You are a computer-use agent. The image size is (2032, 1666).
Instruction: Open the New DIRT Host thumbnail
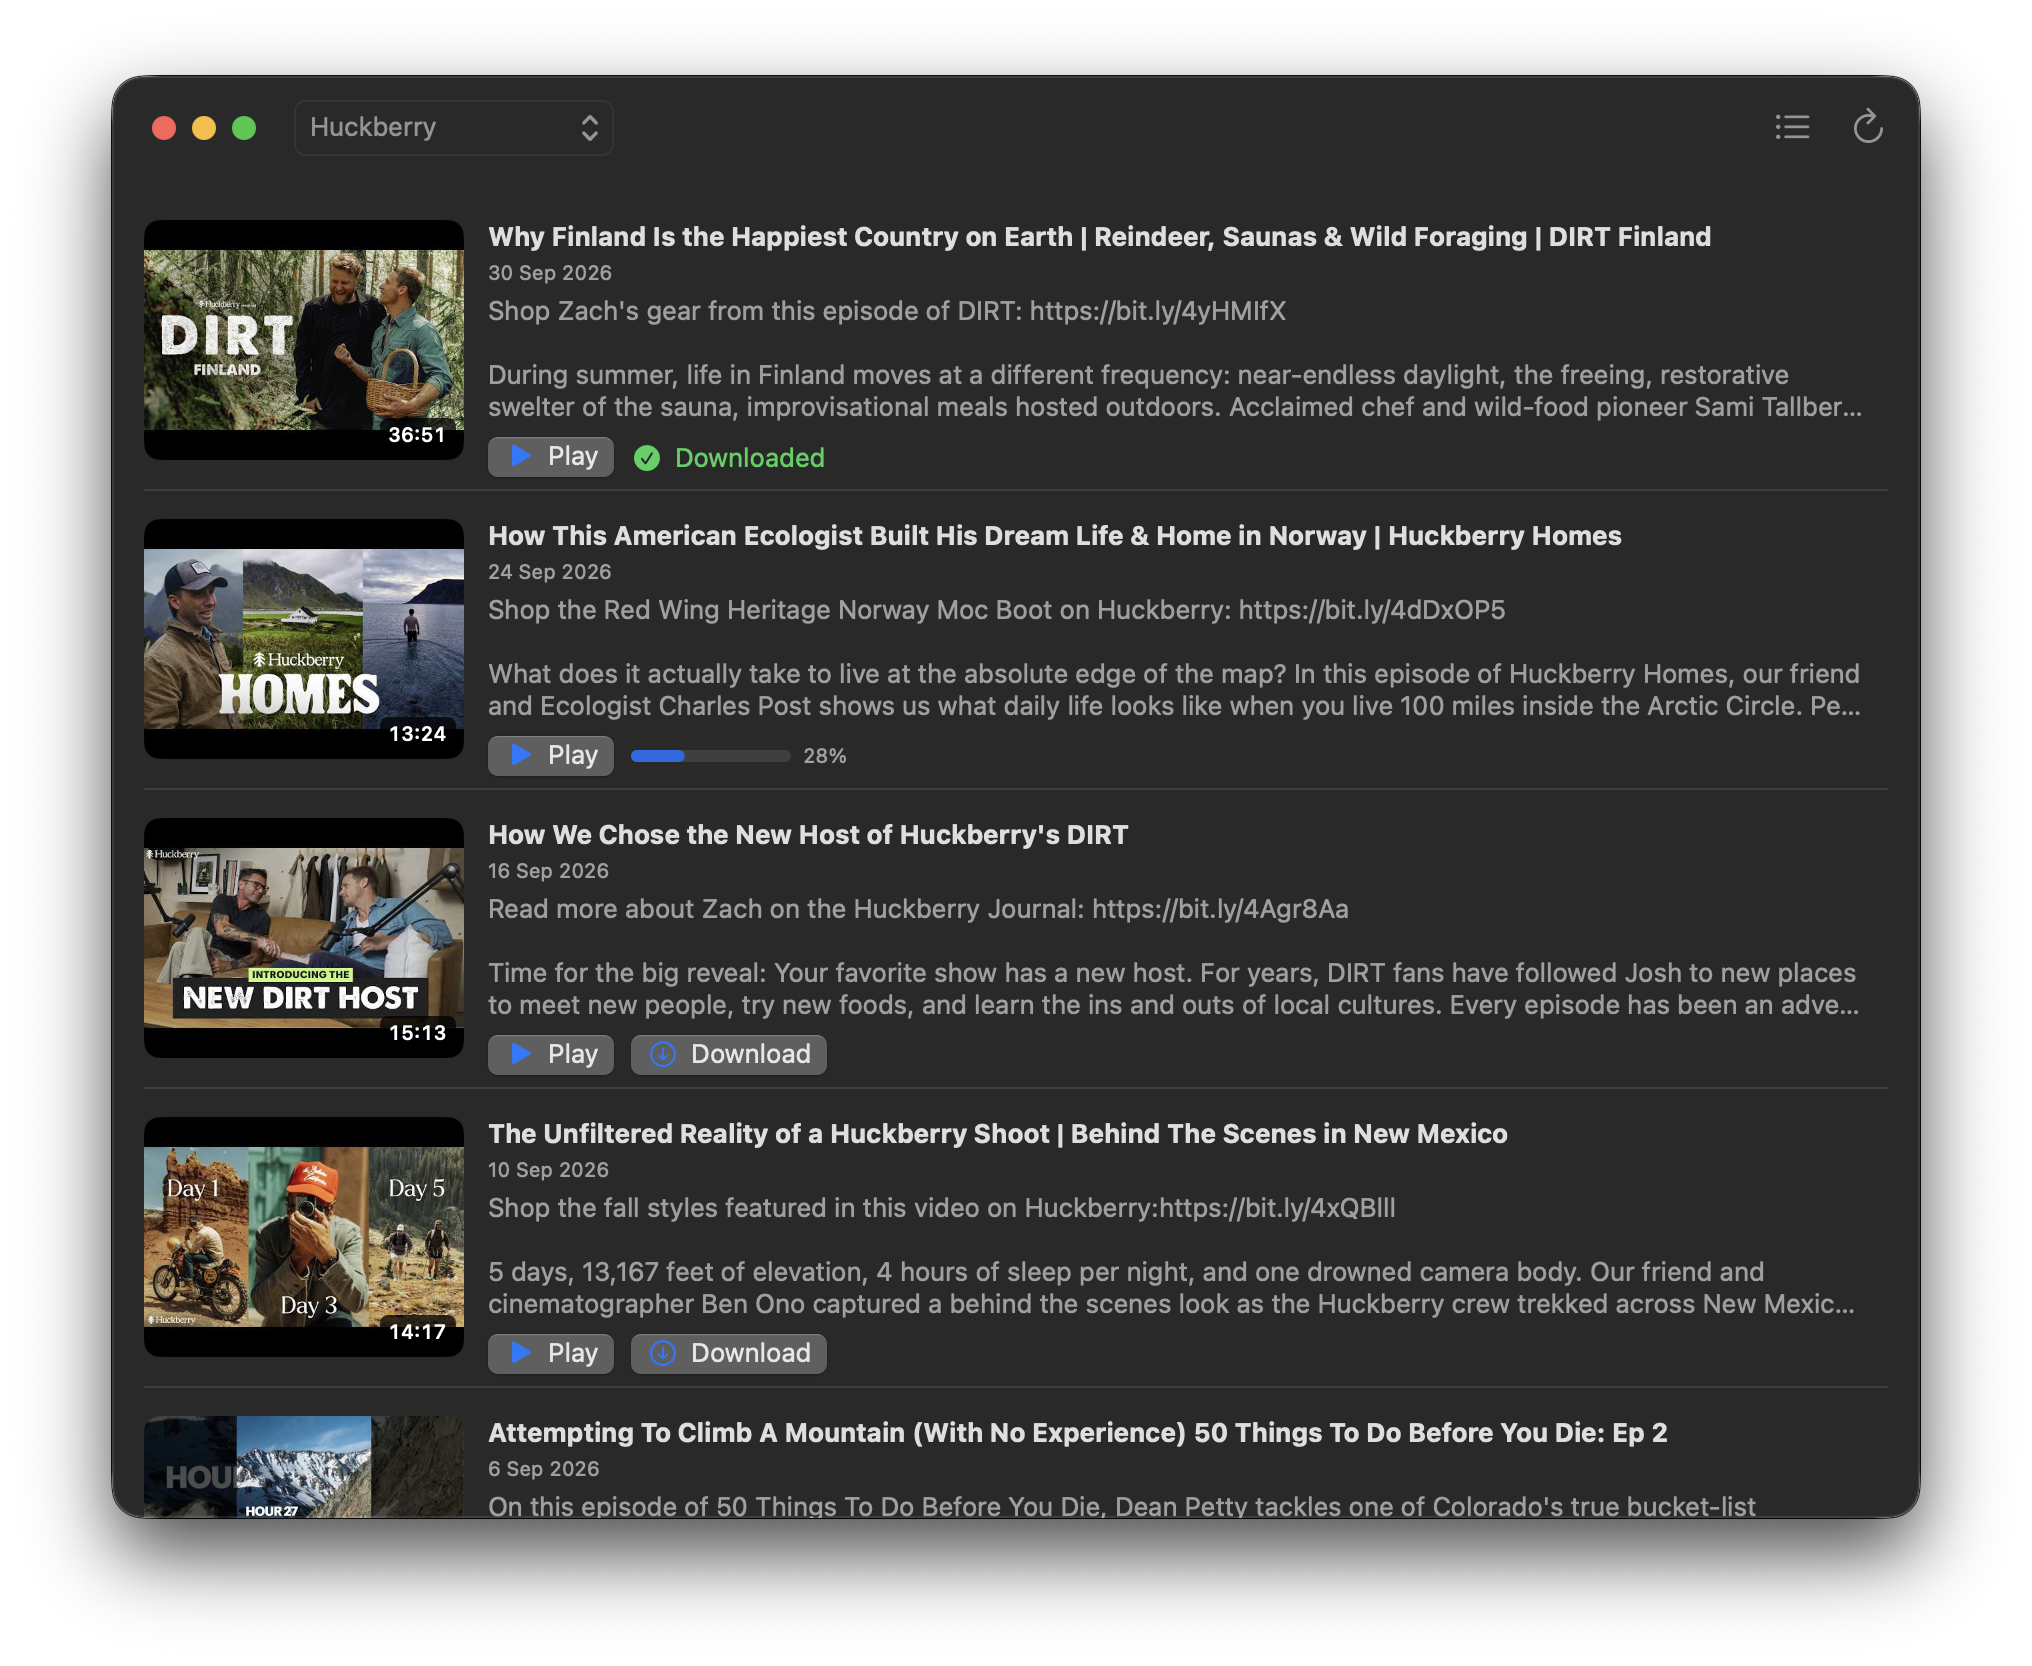pyautogui.click(x=304, y=938)
